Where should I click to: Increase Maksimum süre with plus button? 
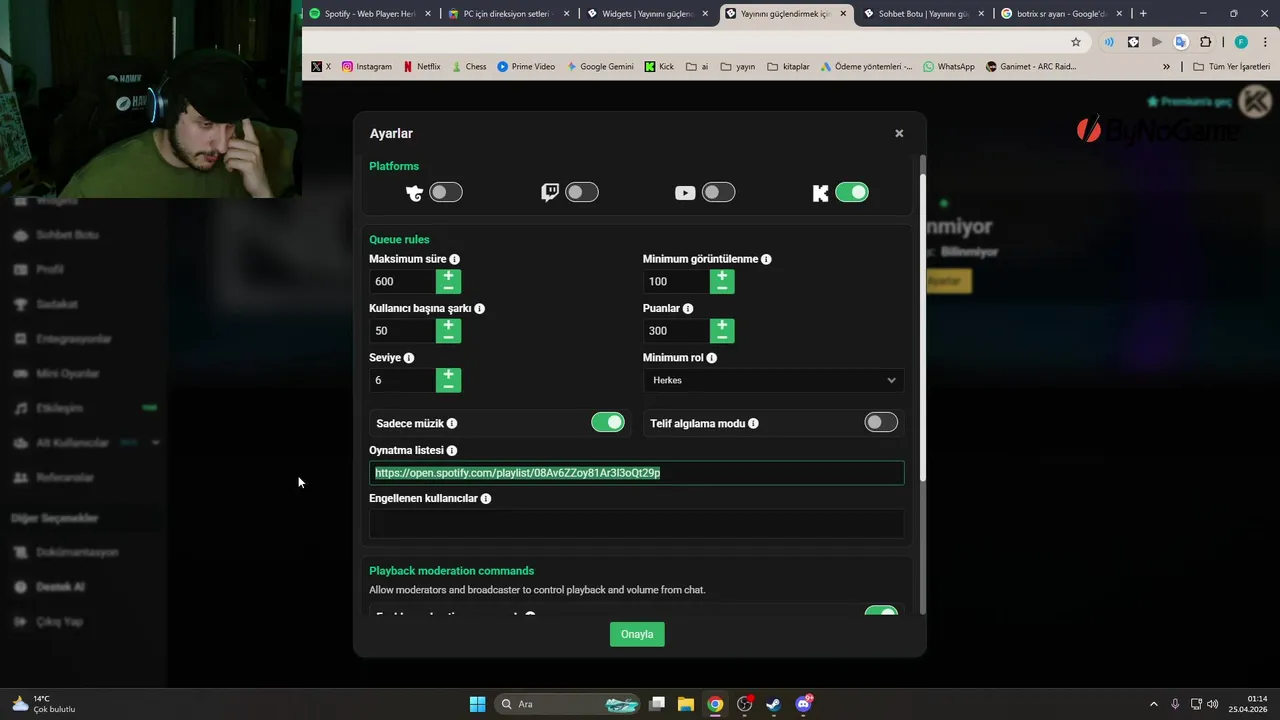(x=448, y=275)
